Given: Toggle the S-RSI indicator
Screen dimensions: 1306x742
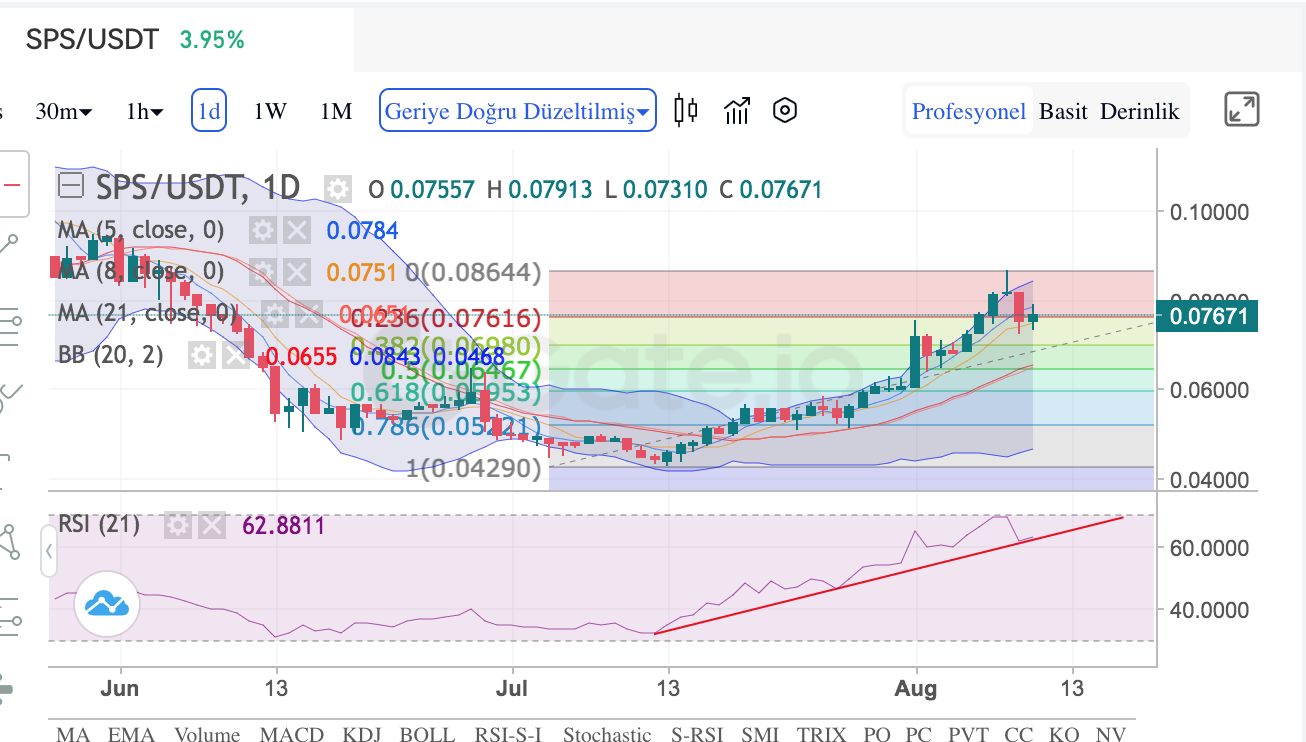Looking at the screenshot, I should pyautogui.click(x=697, y=734).
